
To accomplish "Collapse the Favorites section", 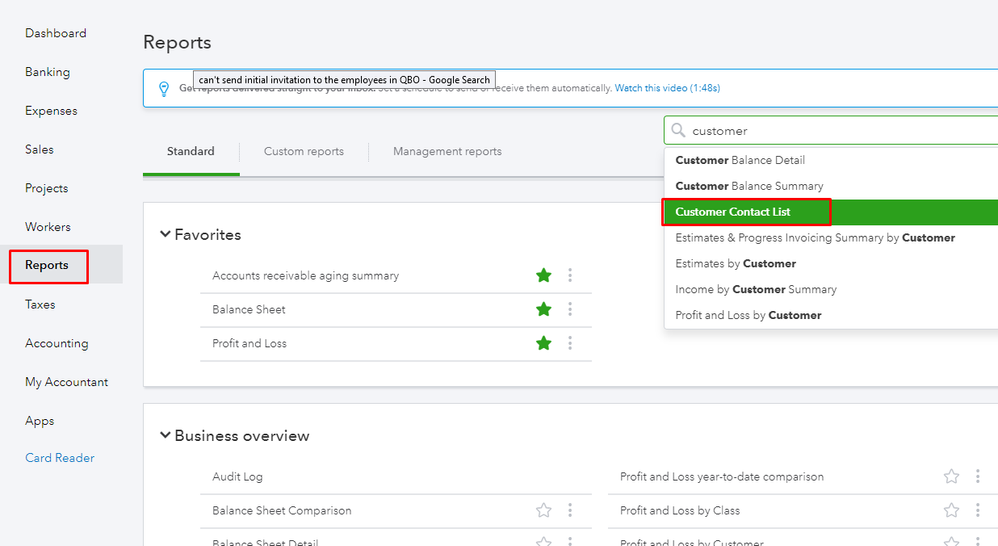I will [x=166, y=235].
